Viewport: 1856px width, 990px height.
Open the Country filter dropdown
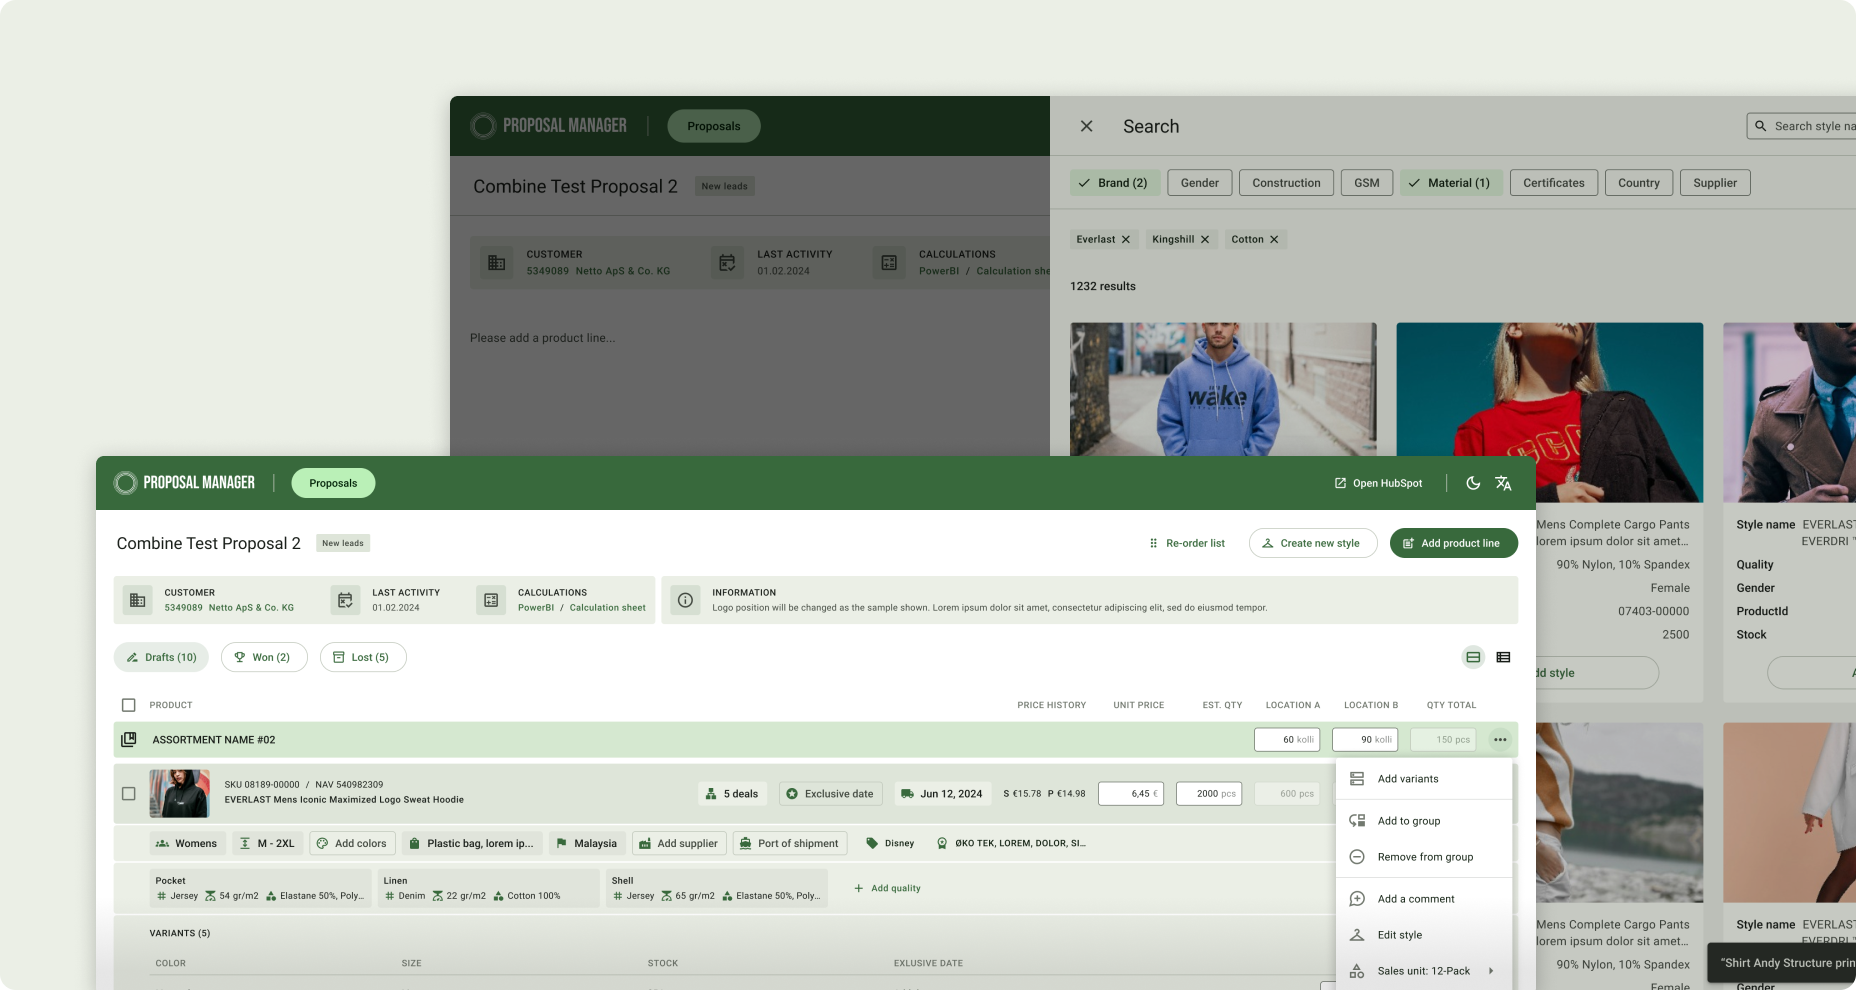[x=1639, y=183]
